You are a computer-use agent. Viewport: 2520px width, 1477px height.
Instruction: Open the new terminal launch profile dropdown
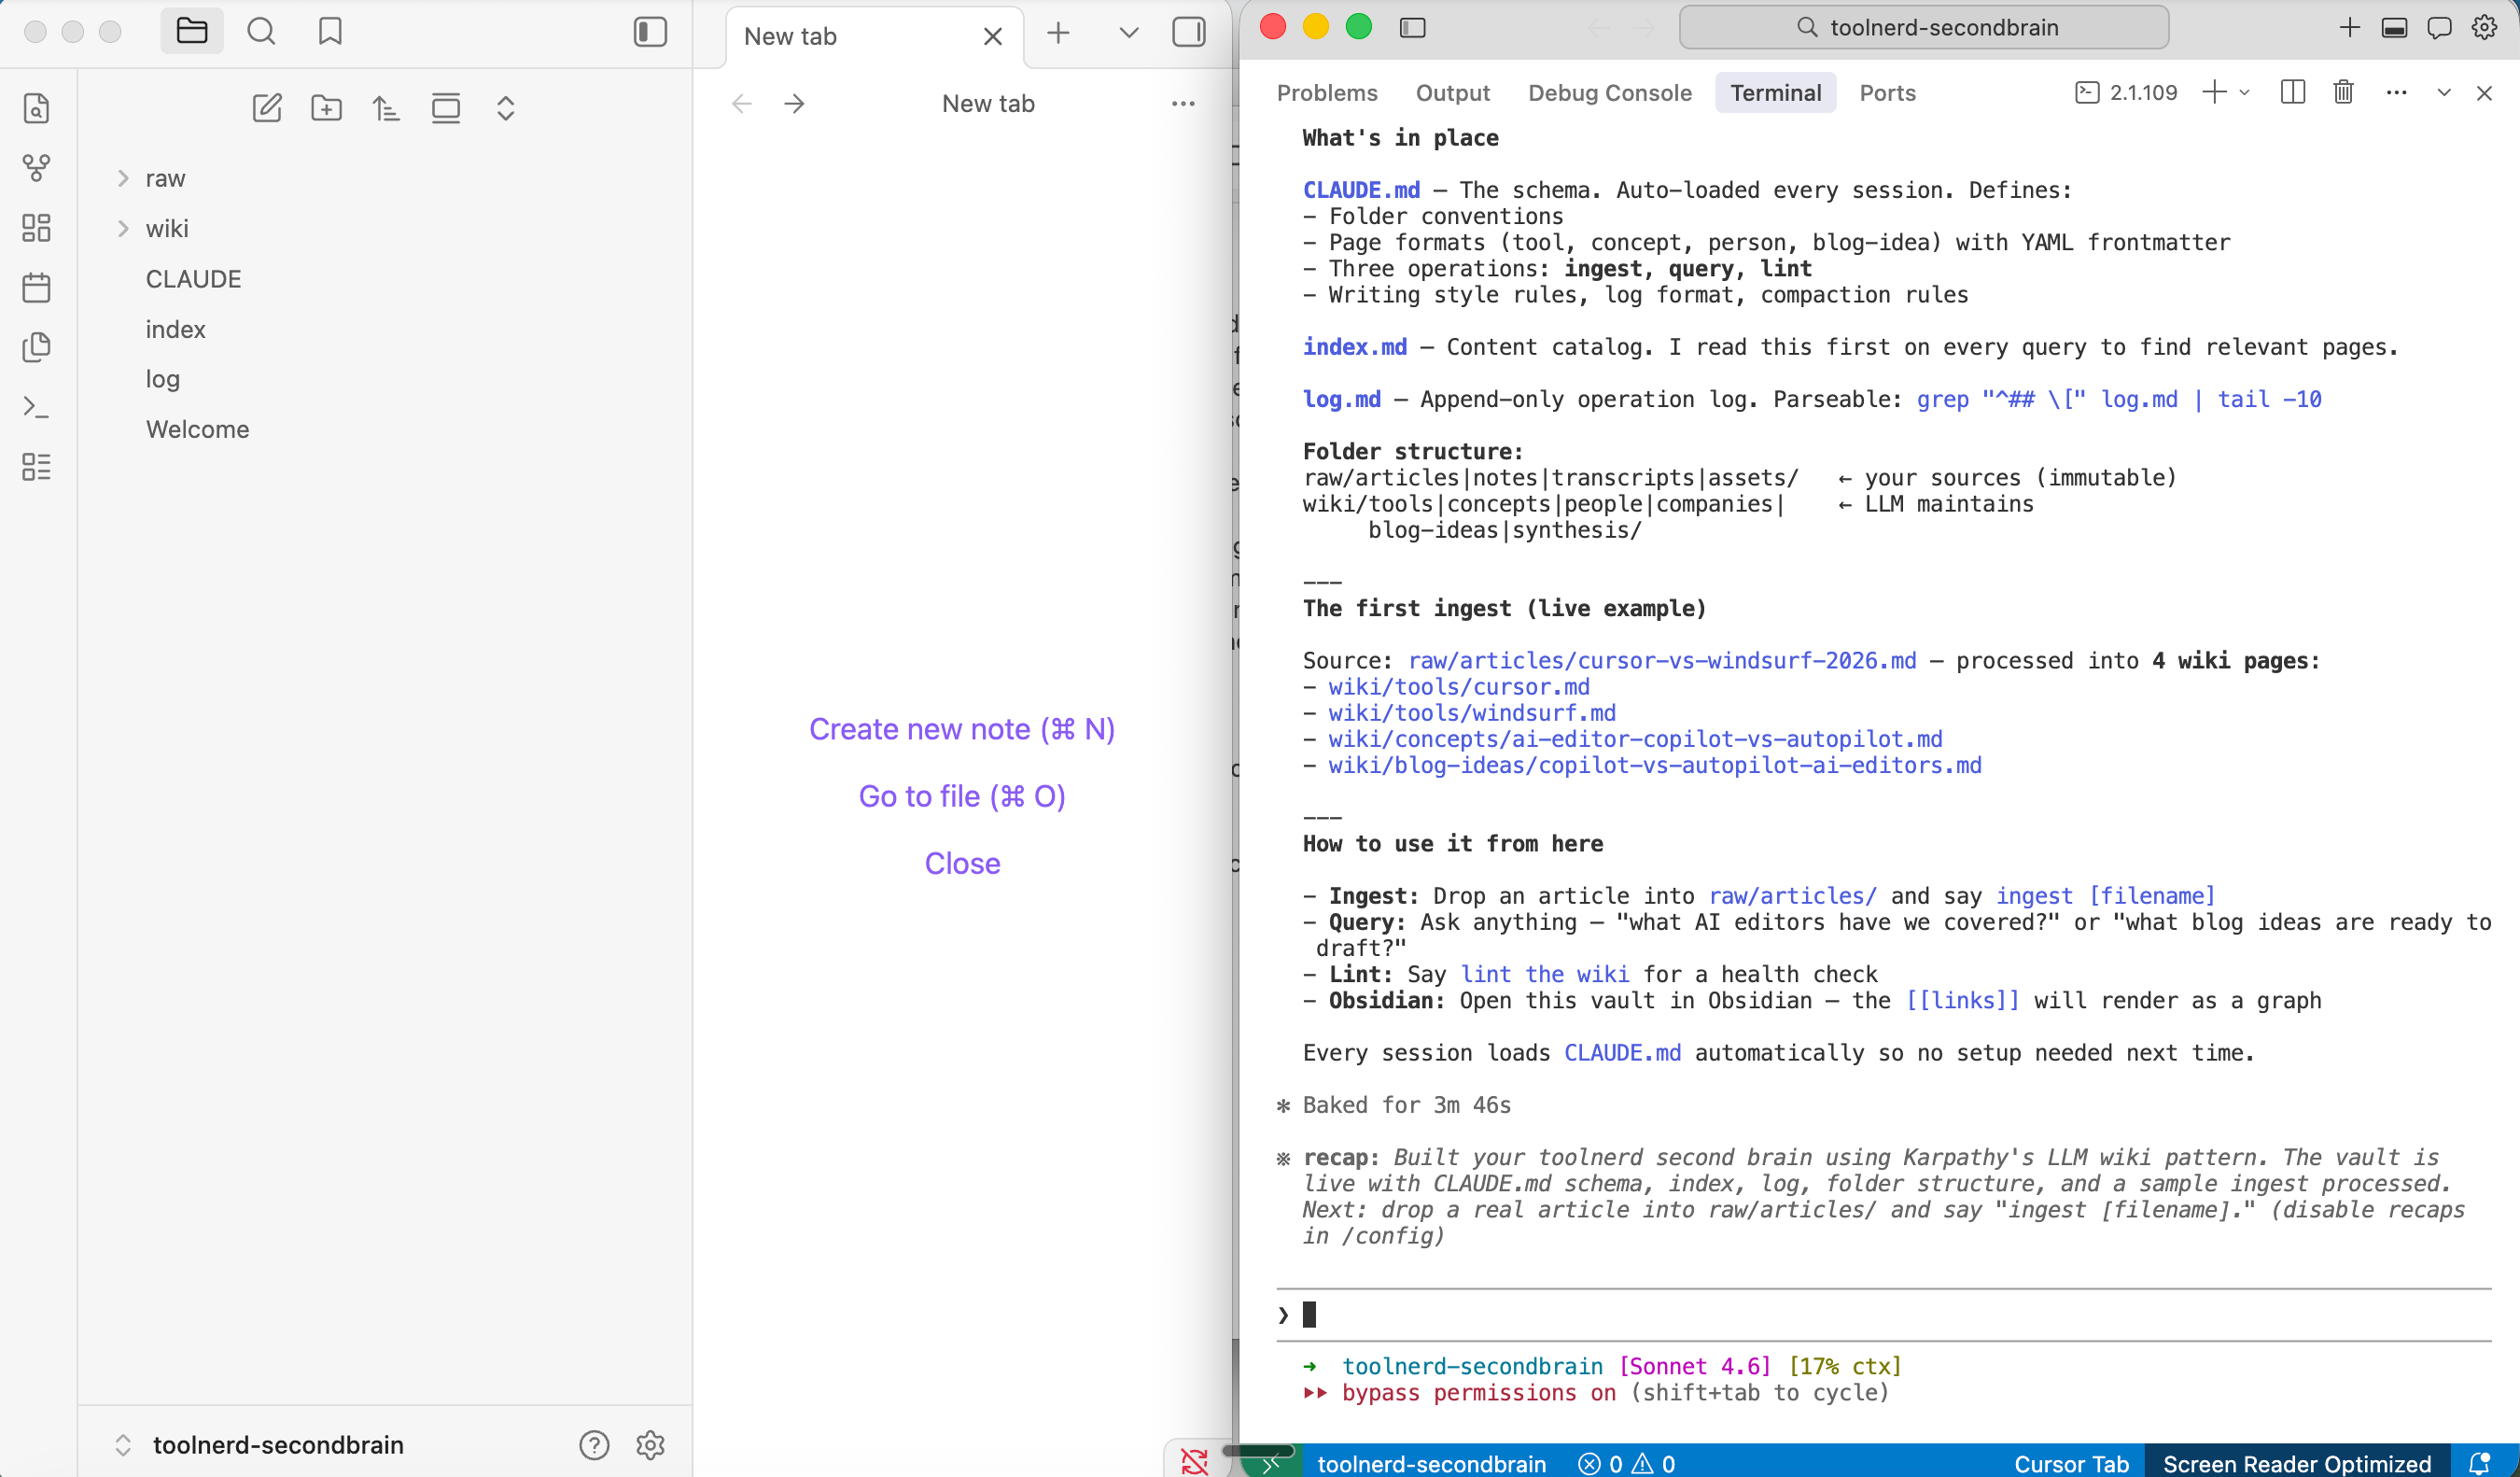coord(2244,93)
